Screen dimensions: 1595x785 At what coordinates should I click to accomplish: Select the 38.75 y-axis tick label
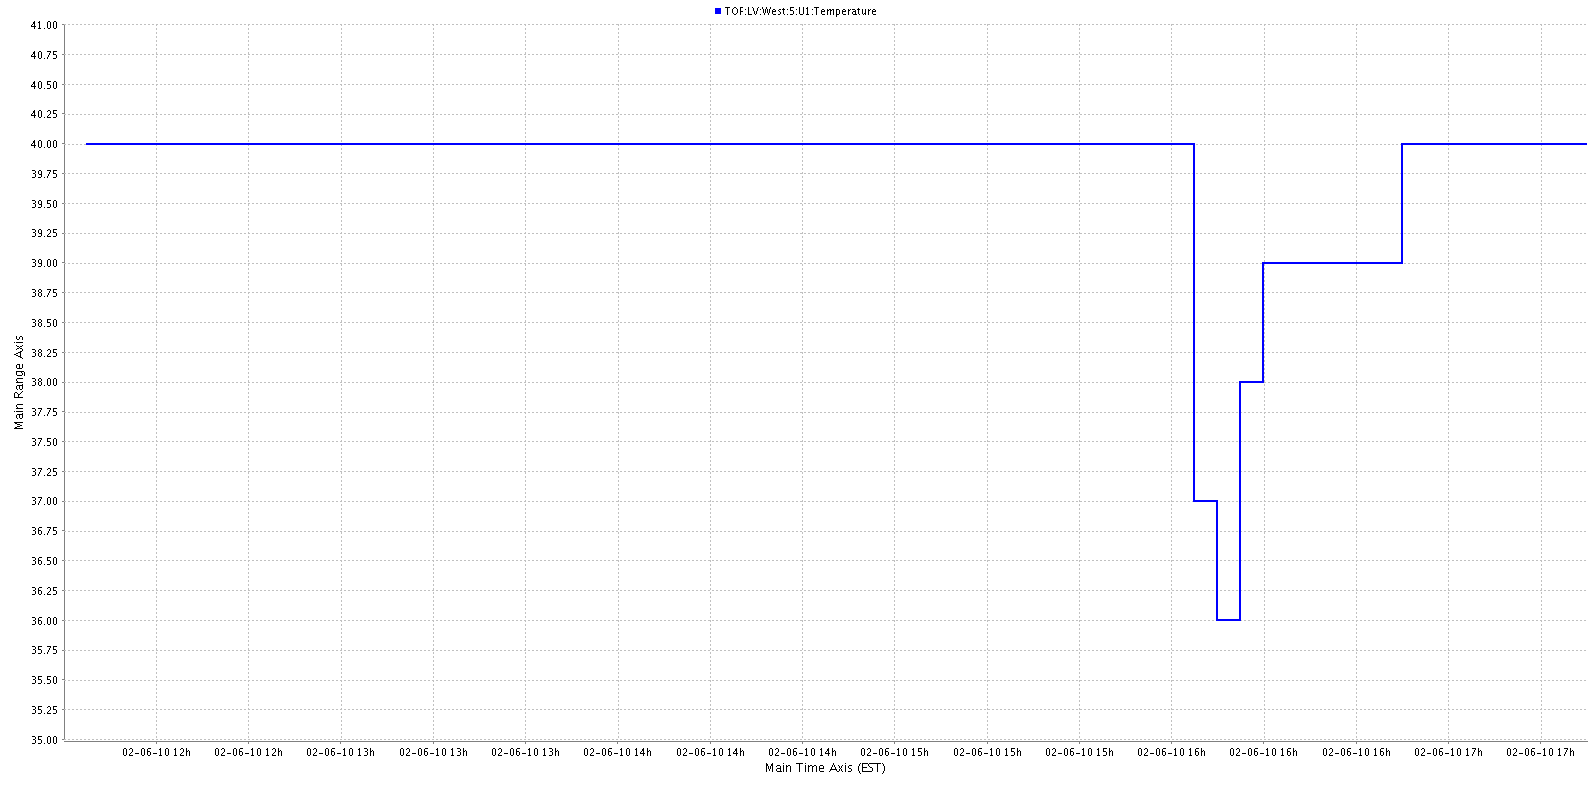pos(44,293)
